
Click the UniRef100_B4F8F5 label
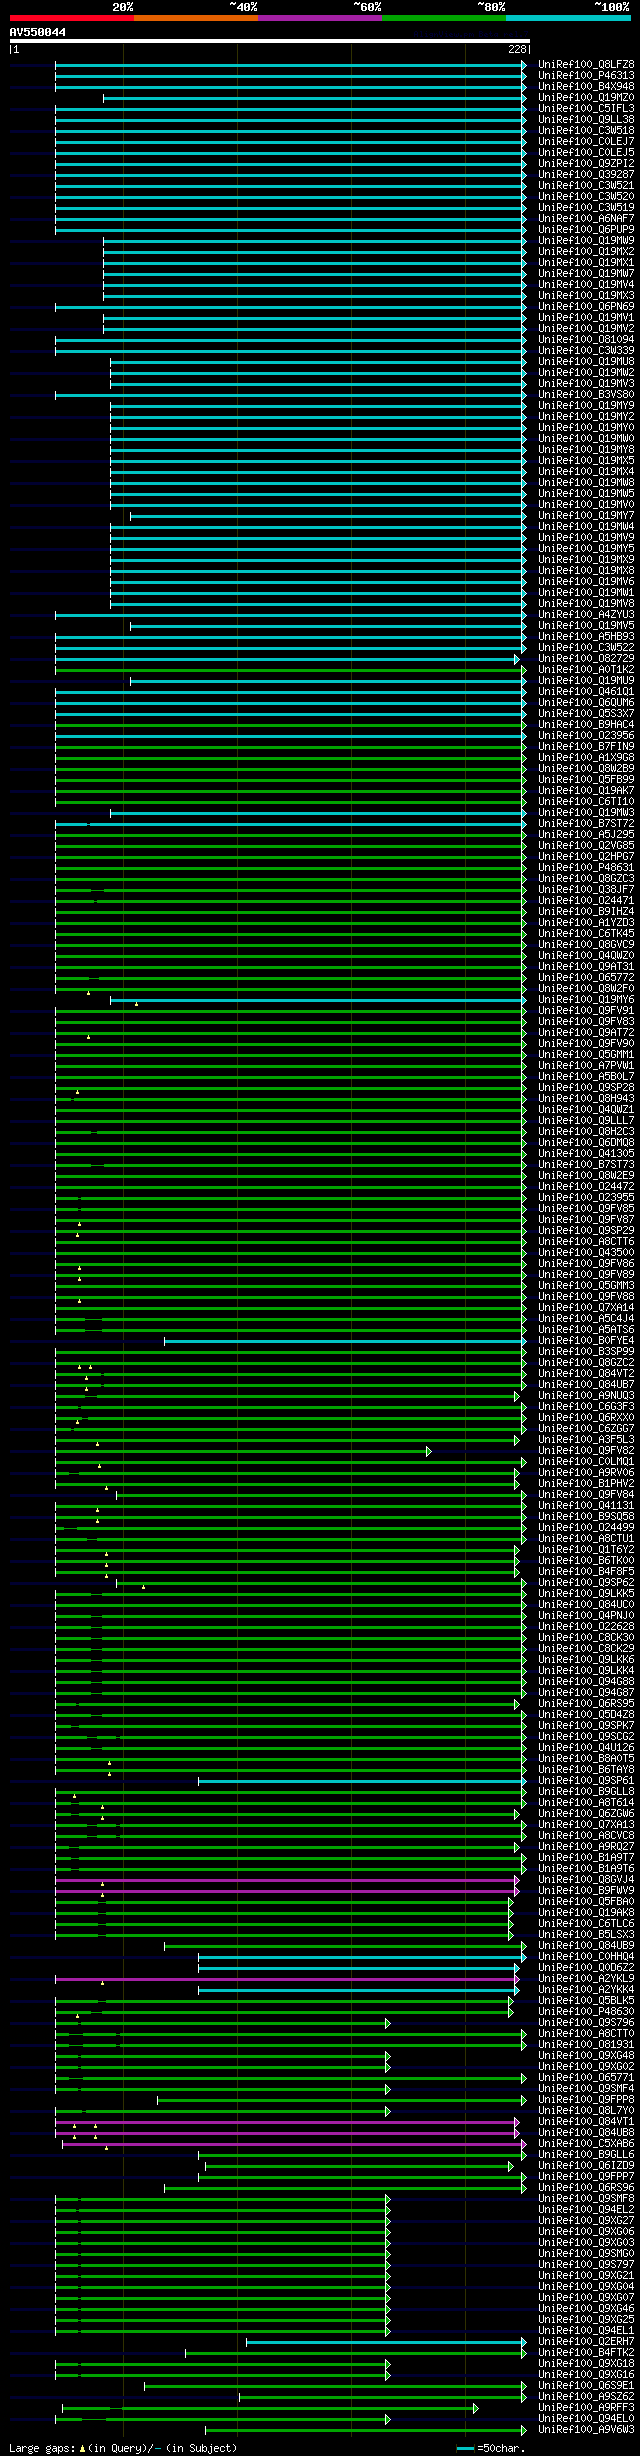click(586, 1572)
